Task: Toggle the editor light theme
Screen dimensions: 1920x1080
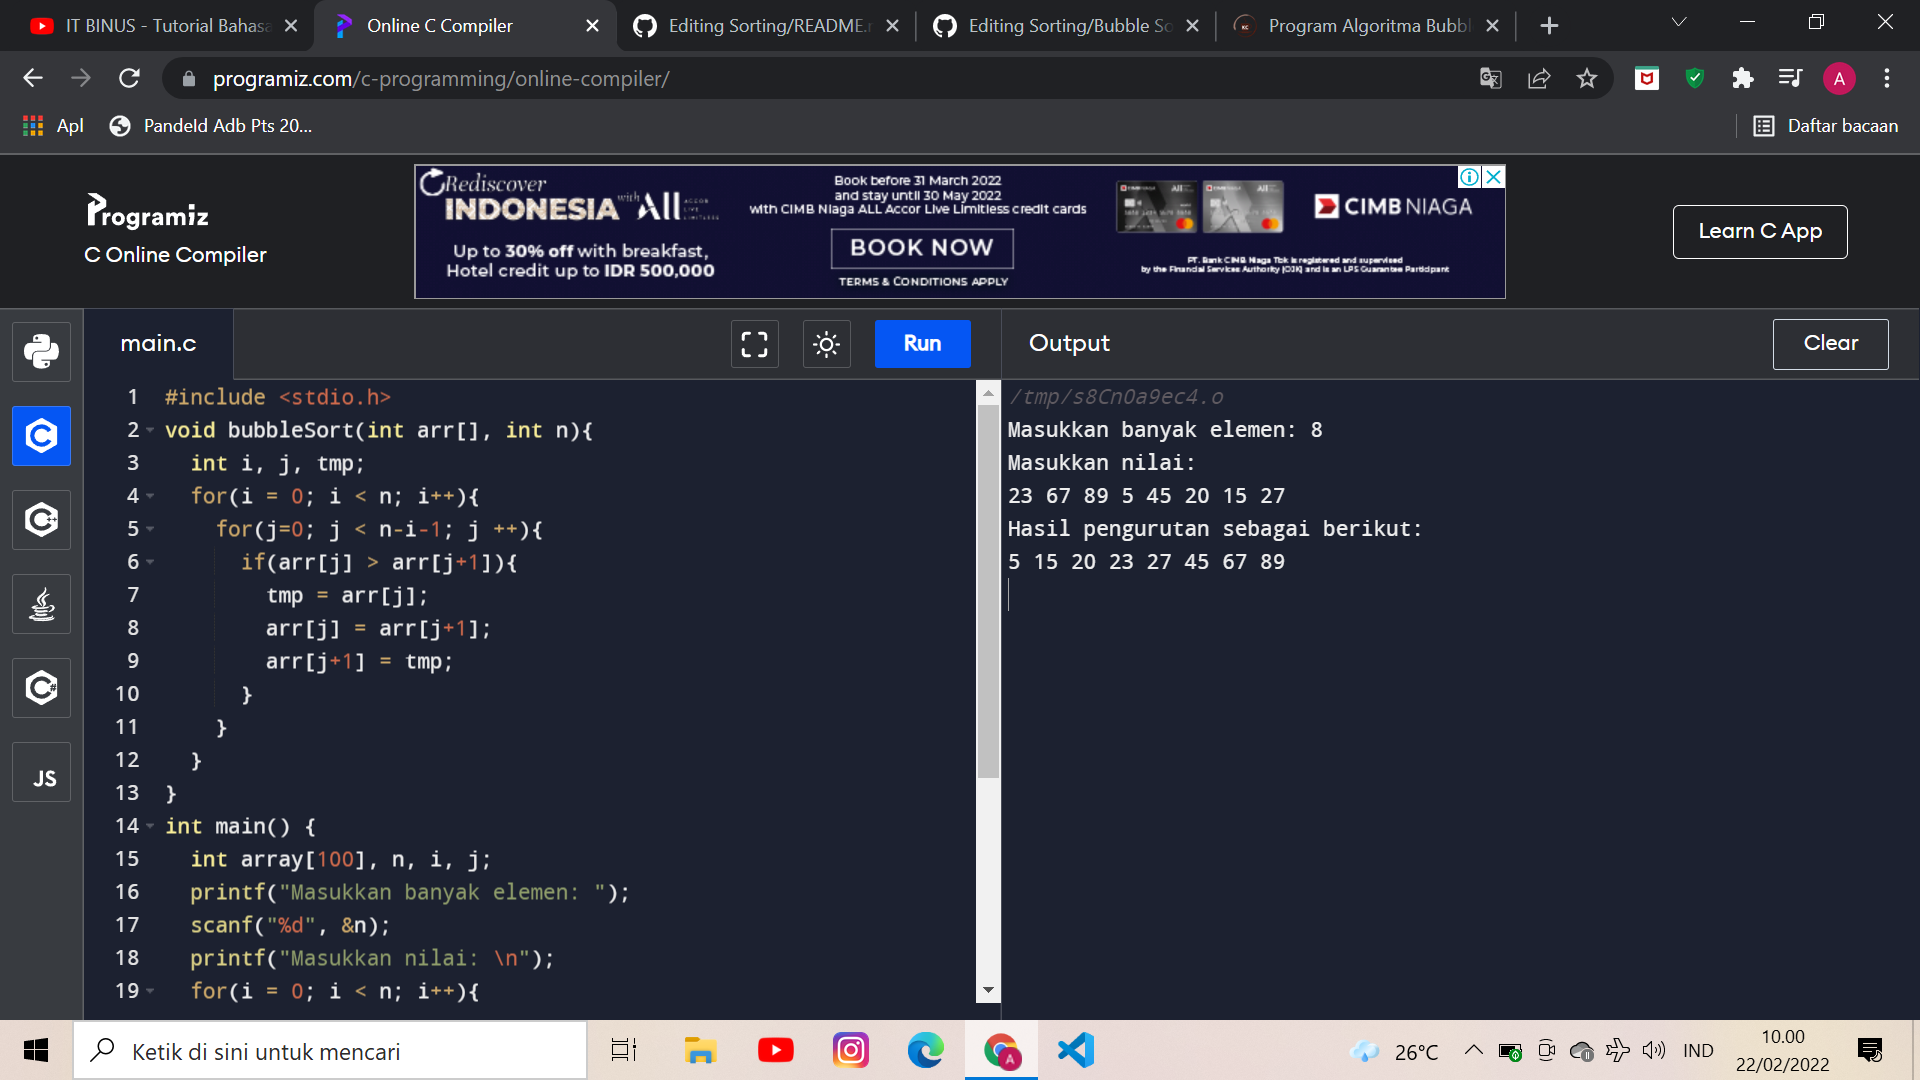Action: pos(826,344)
